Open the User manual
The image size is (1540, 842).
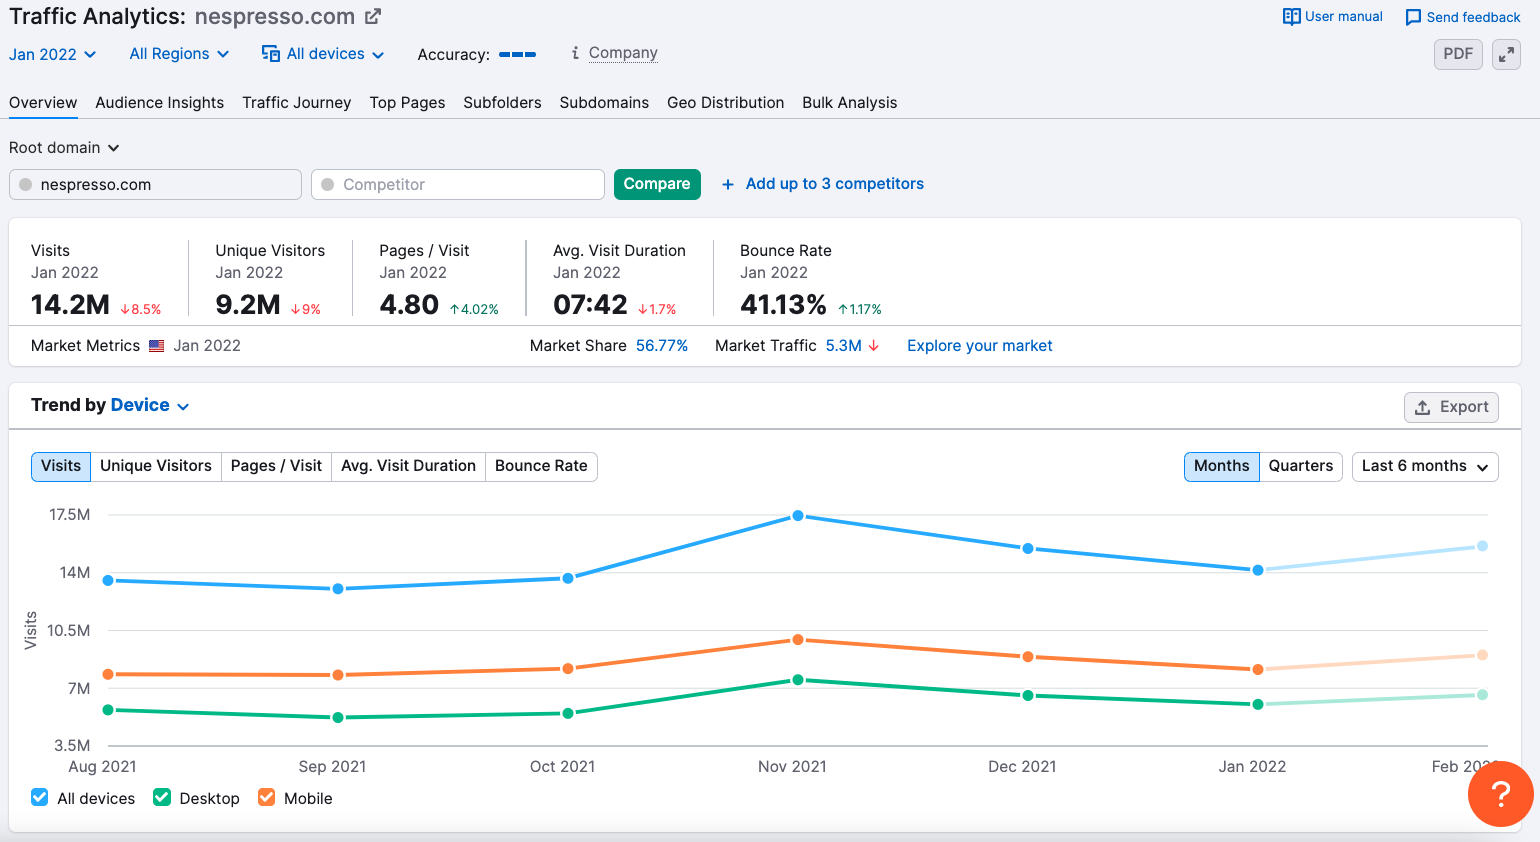click(1332, 16)
